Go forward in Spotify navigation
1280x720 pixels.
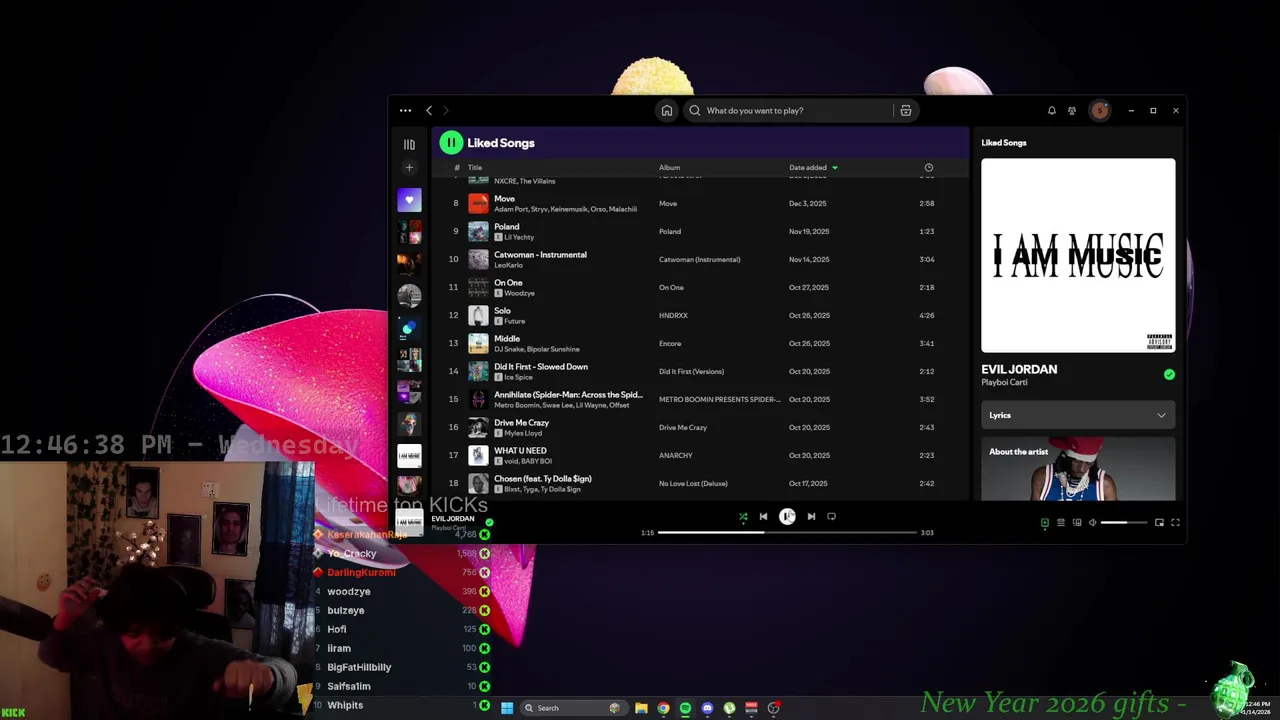(446, 111)
